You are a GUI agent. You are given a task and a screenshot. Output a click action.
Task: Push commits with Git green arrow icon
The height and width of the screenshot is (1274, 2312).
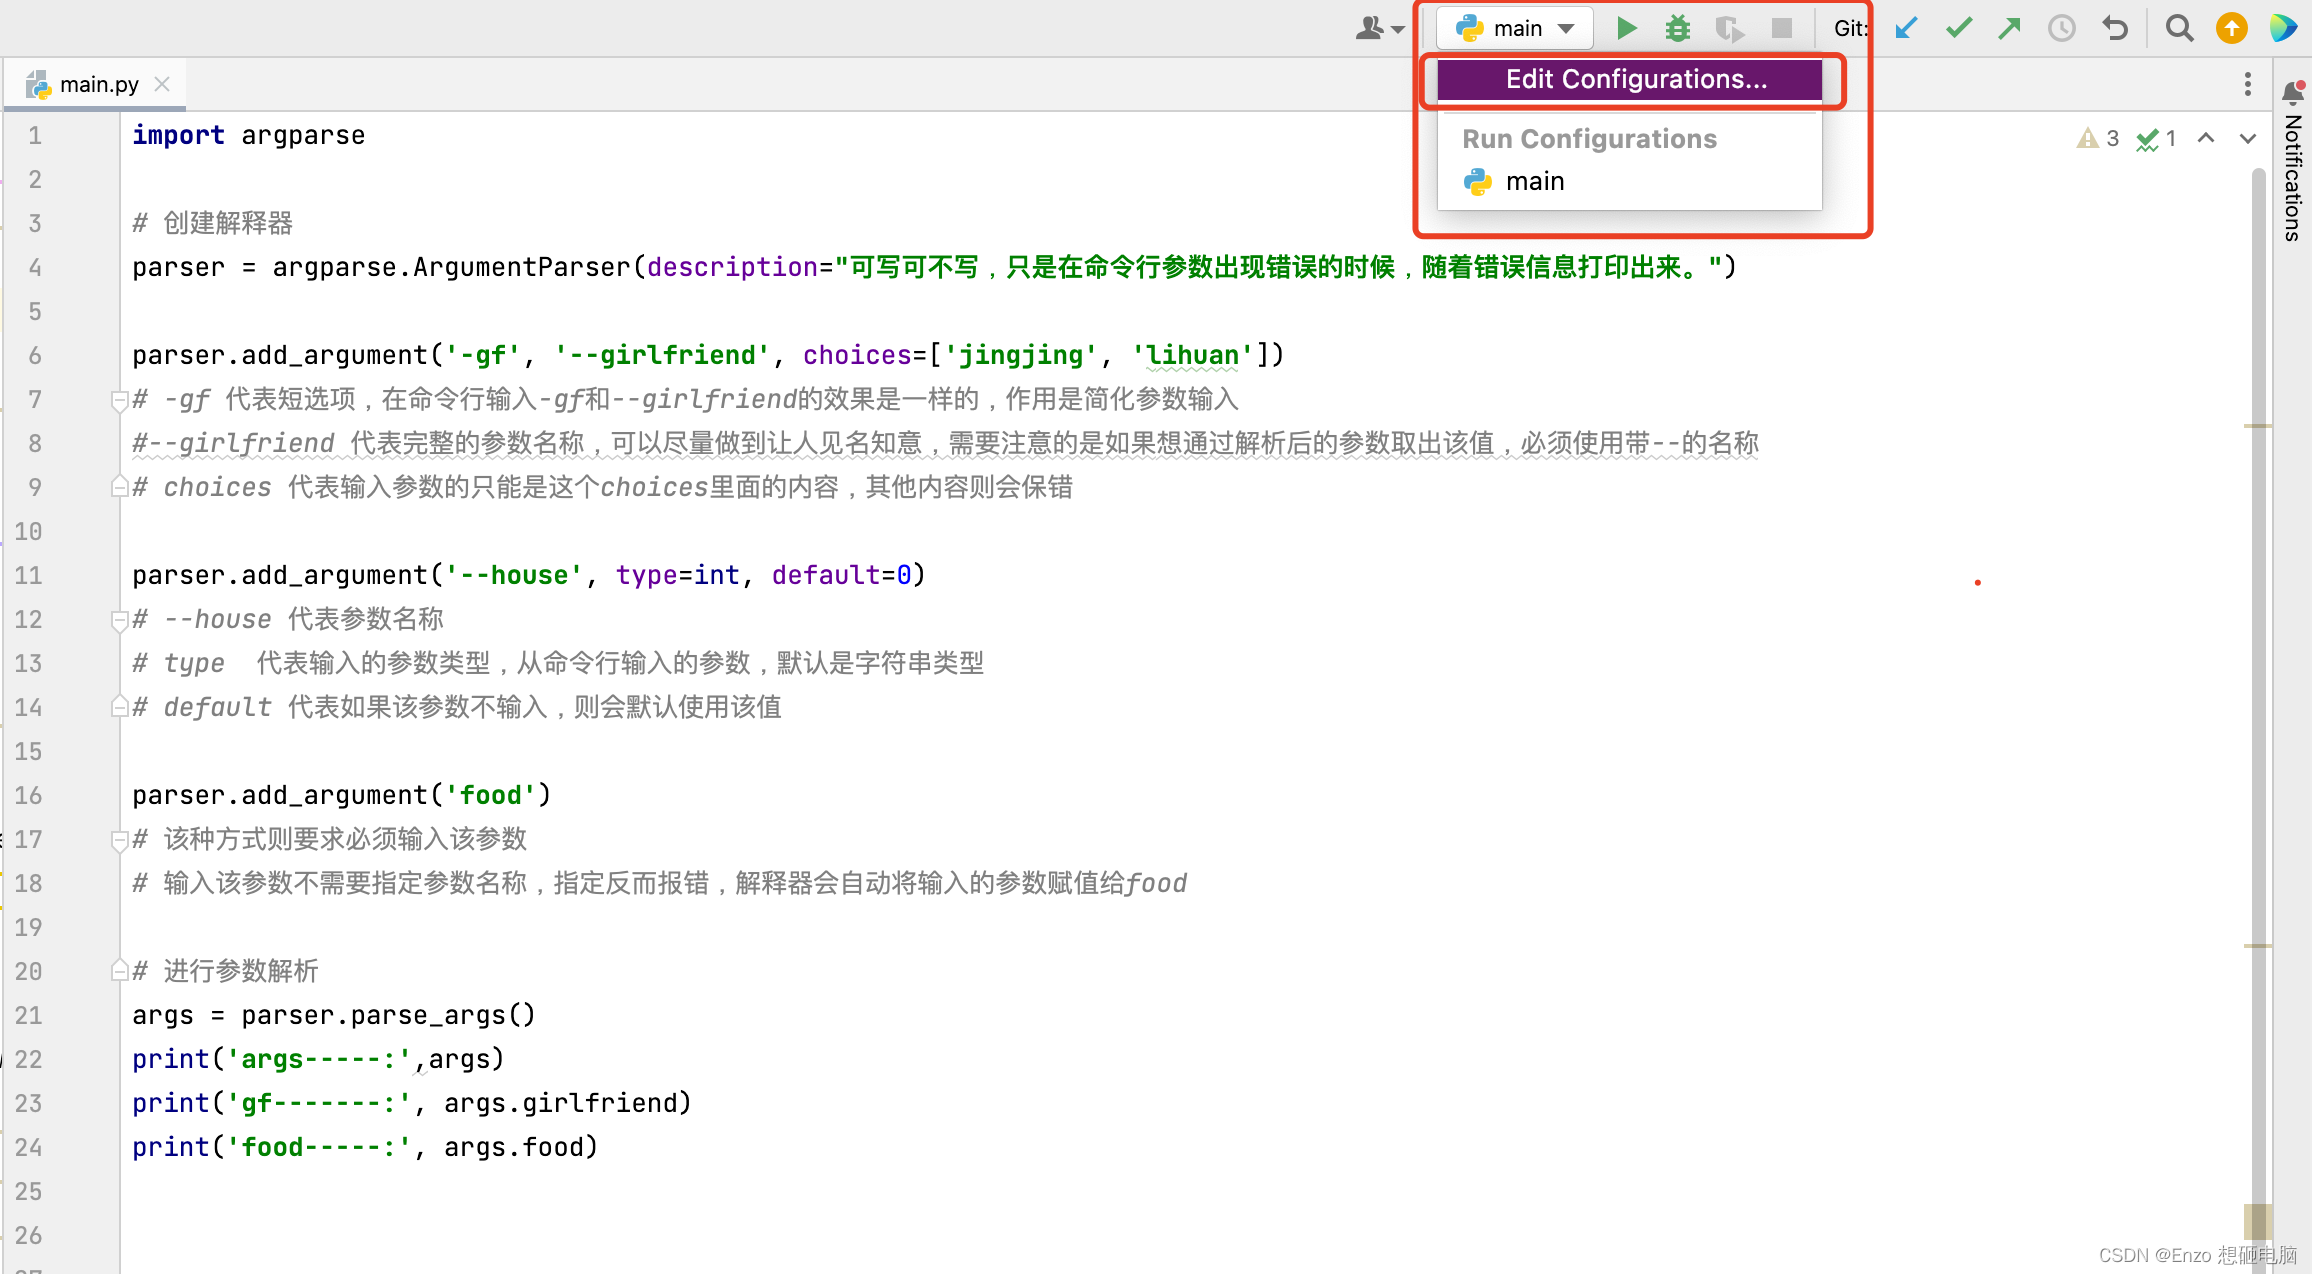point(2010,28)
